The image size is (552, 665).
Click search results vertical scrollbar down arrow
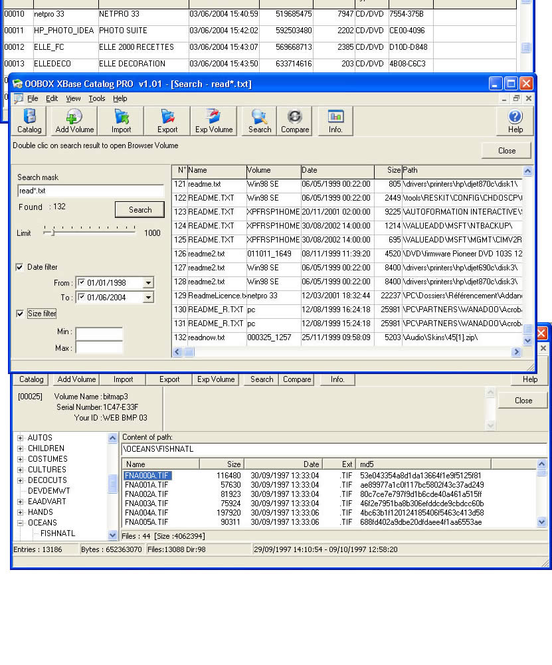[x=527, y=341]
